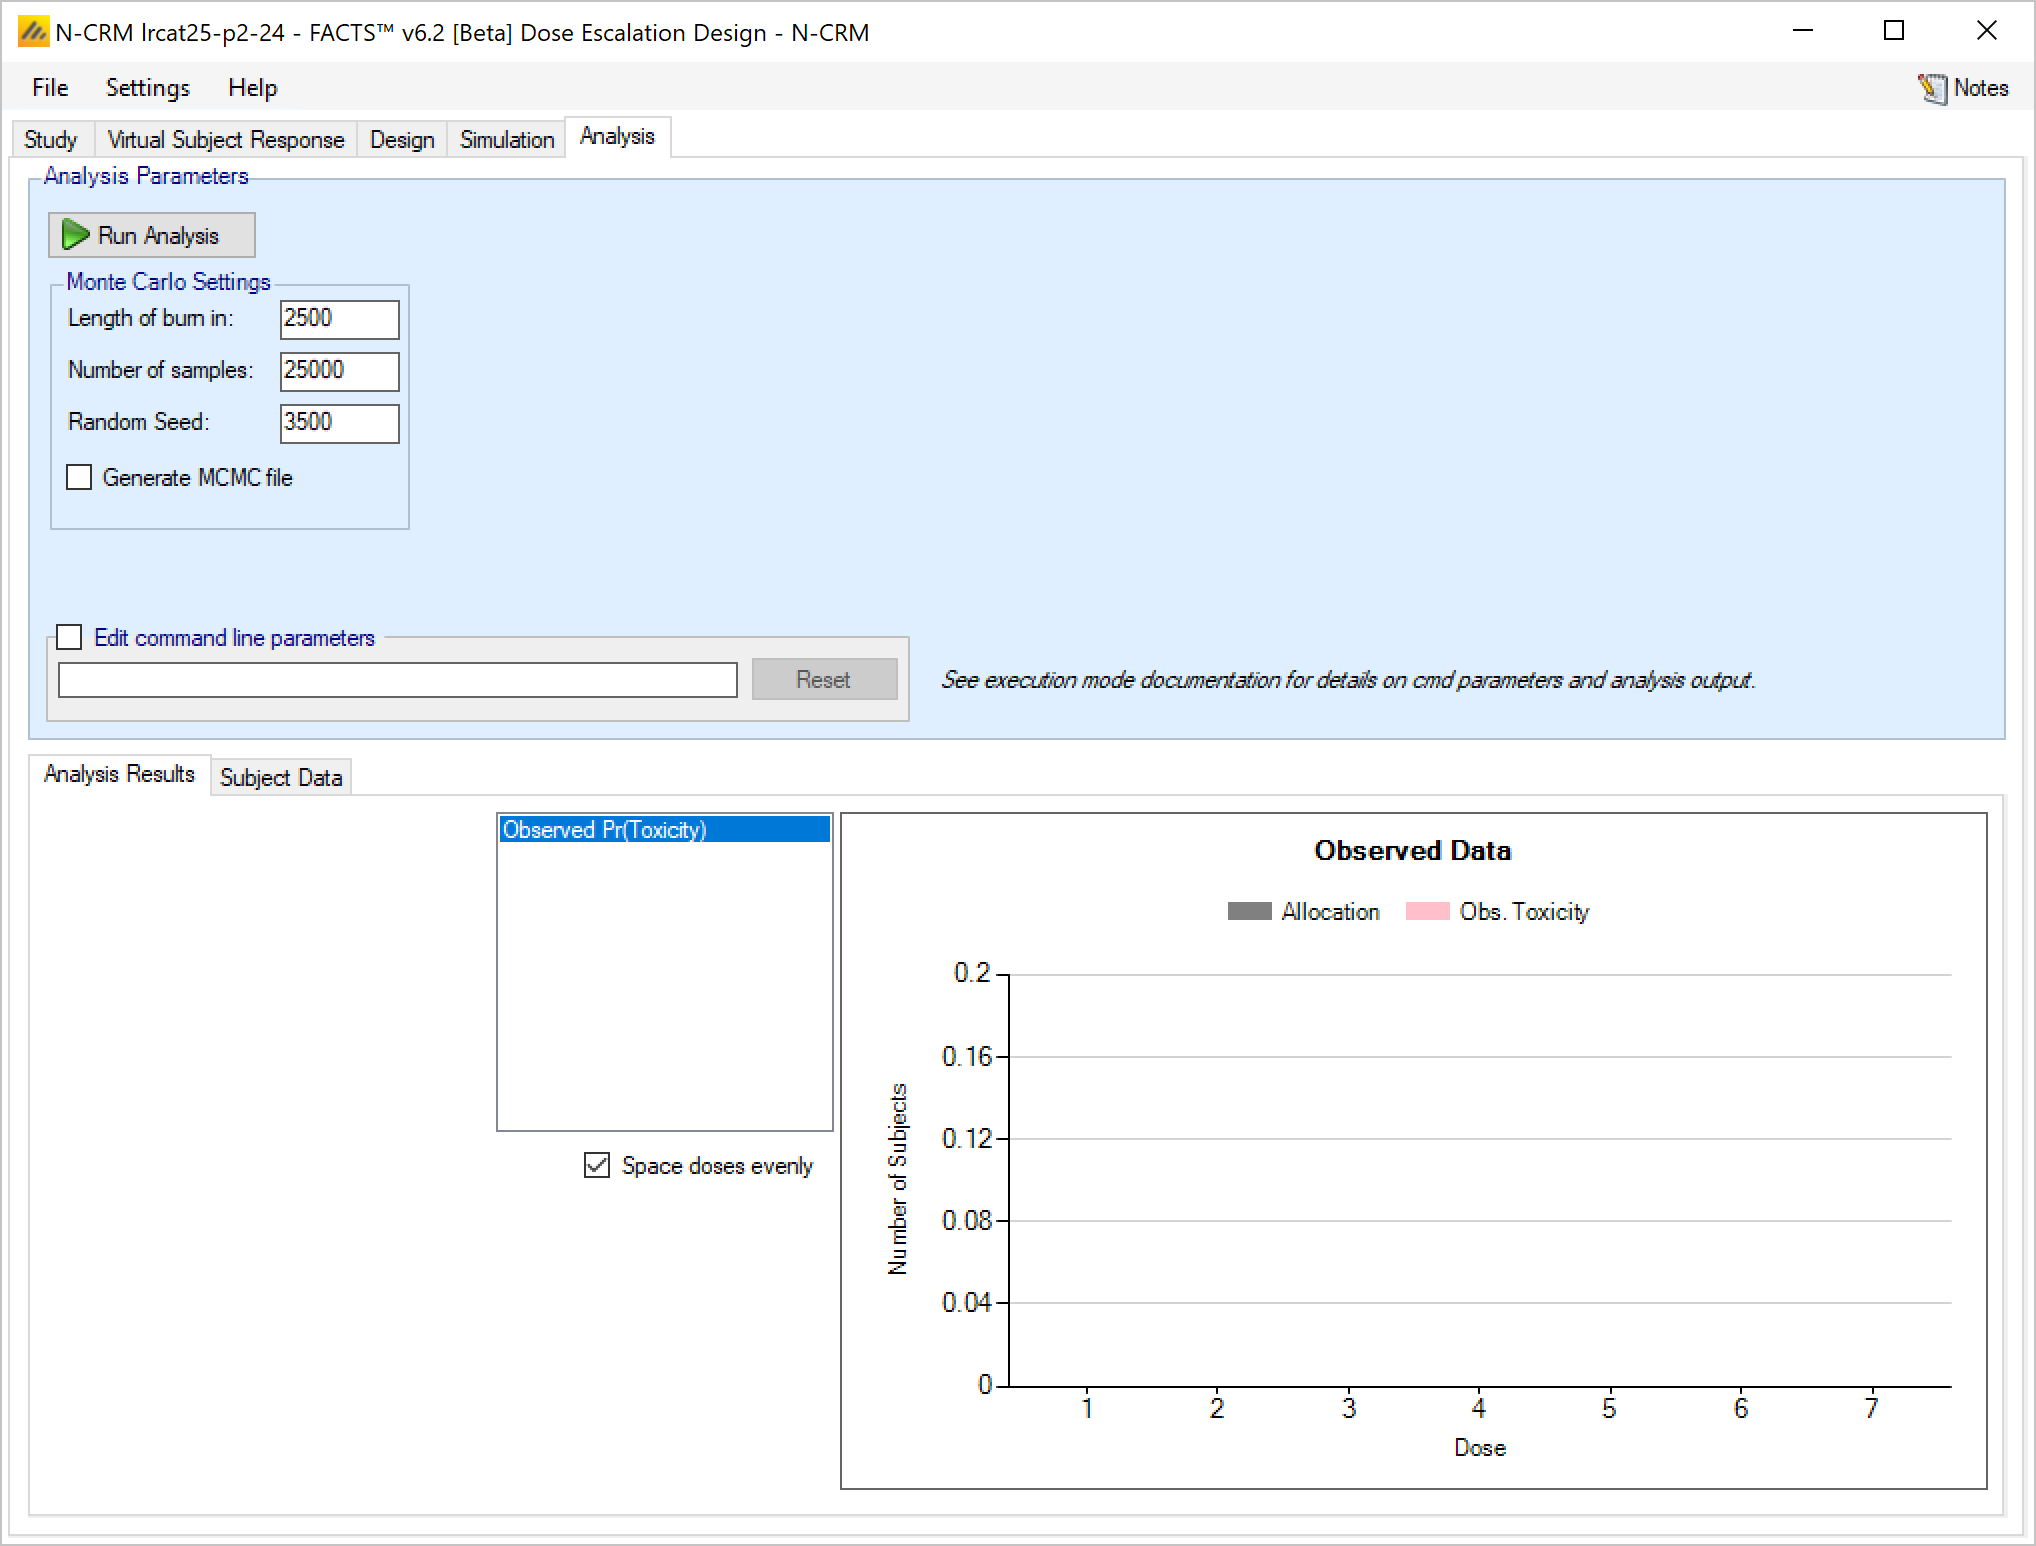Open the Settings menu
This screenshot has width=2036, height=1546.
[147, 88]
